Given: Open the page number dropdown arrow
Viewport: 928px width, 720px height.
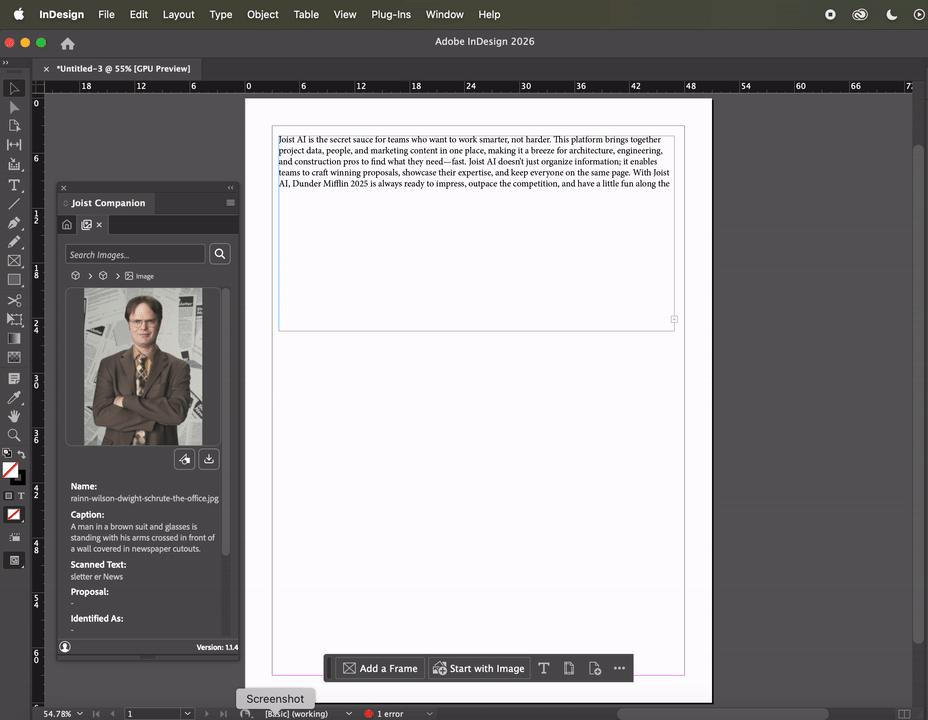Looking at the screenshot, I should [x=188, y=713].
